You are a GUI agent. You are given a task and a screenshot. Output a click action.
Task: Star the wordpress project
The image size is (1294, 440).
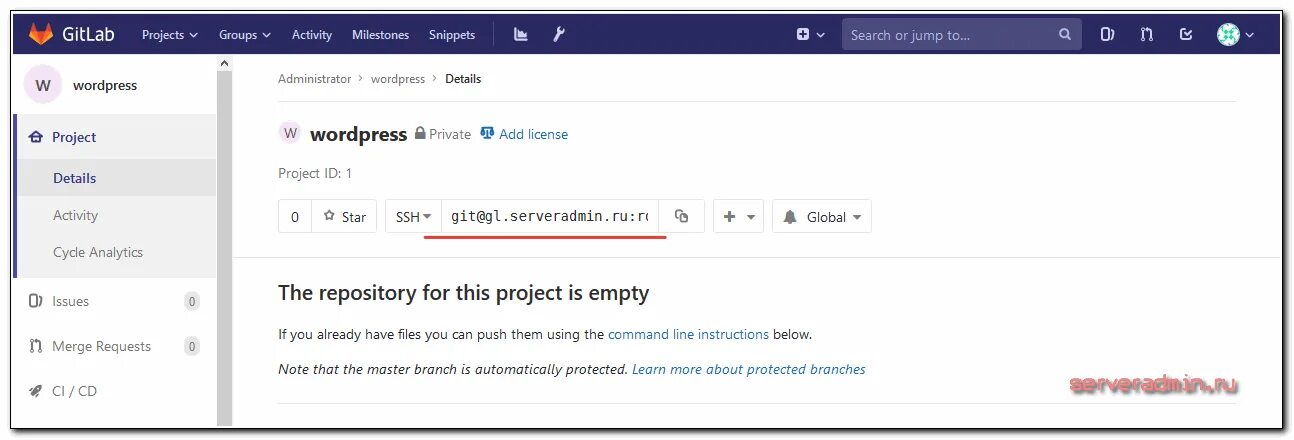(x=344, y=216)
